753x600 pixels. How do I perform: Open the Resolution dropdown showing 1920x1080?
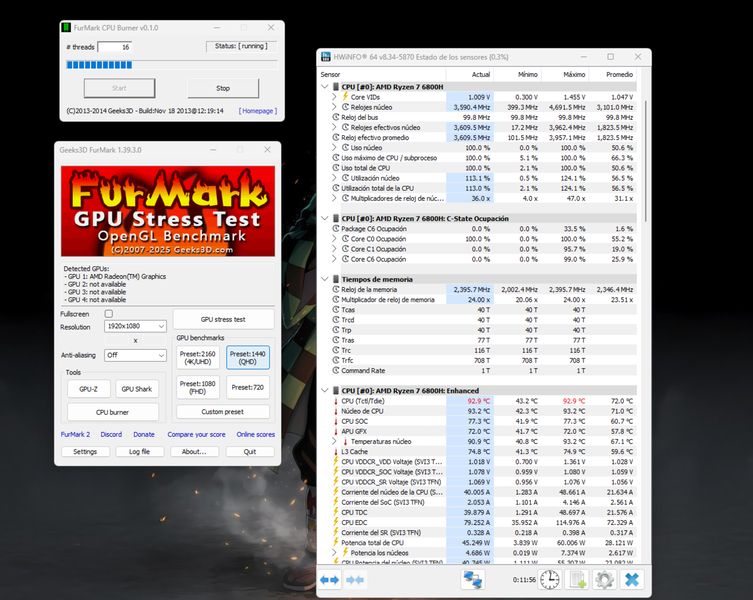click(x=135, y=326)
